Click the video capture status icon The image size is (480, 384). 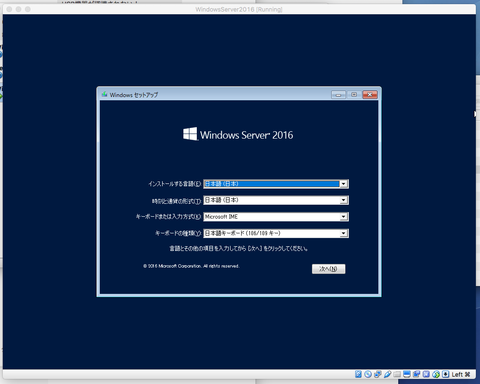tap(417, 374)
